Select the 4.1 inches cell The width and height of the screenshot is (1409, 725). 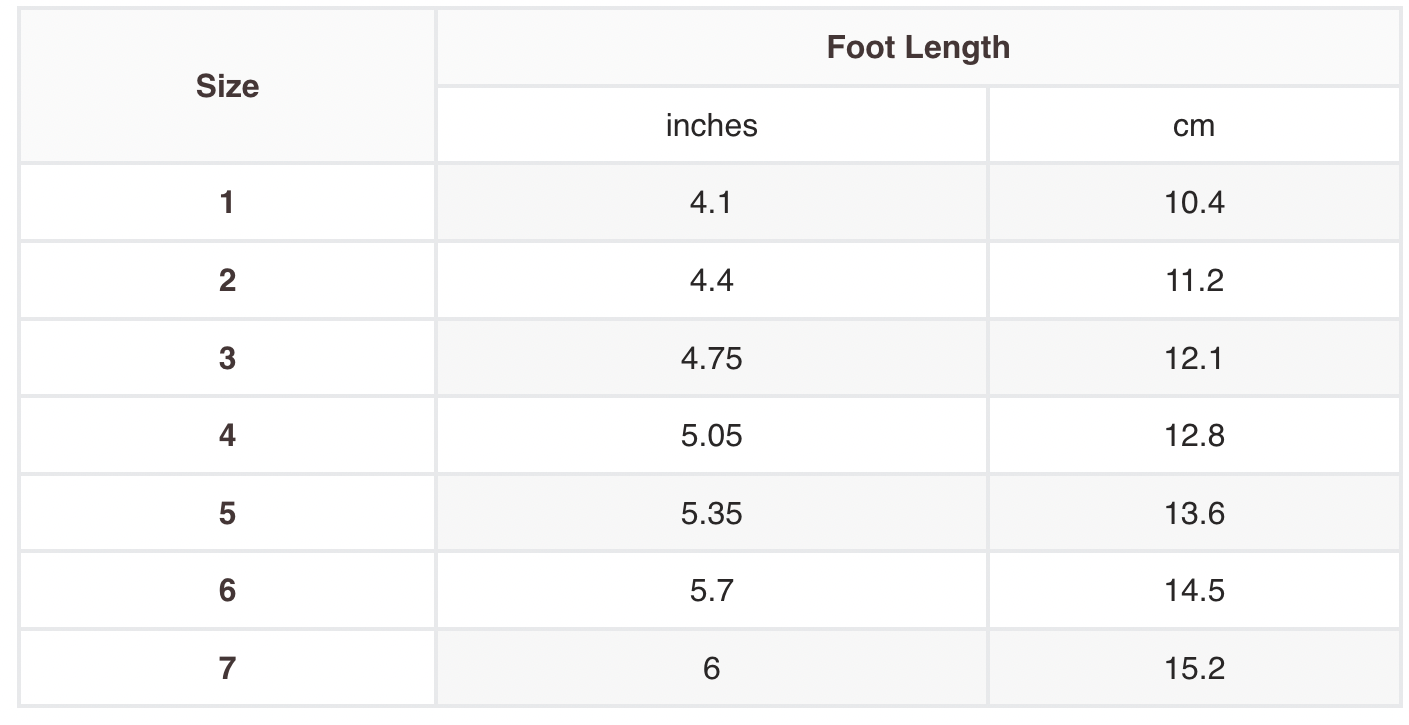(x=711, y=203)
